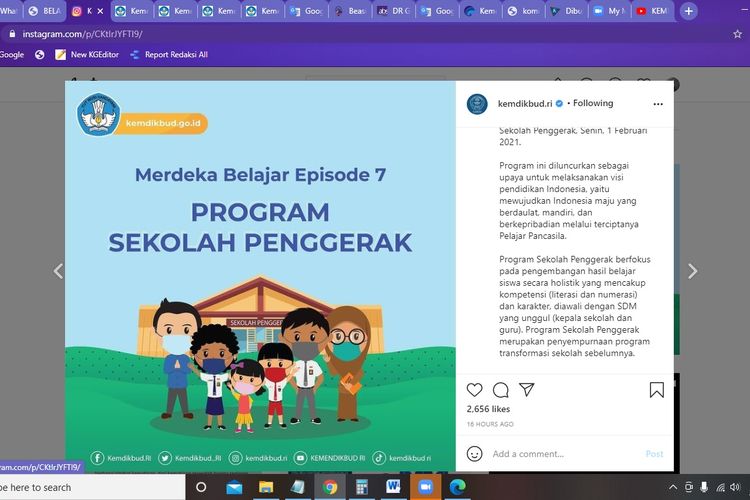Click the Add a comment field

click(560, 454)
